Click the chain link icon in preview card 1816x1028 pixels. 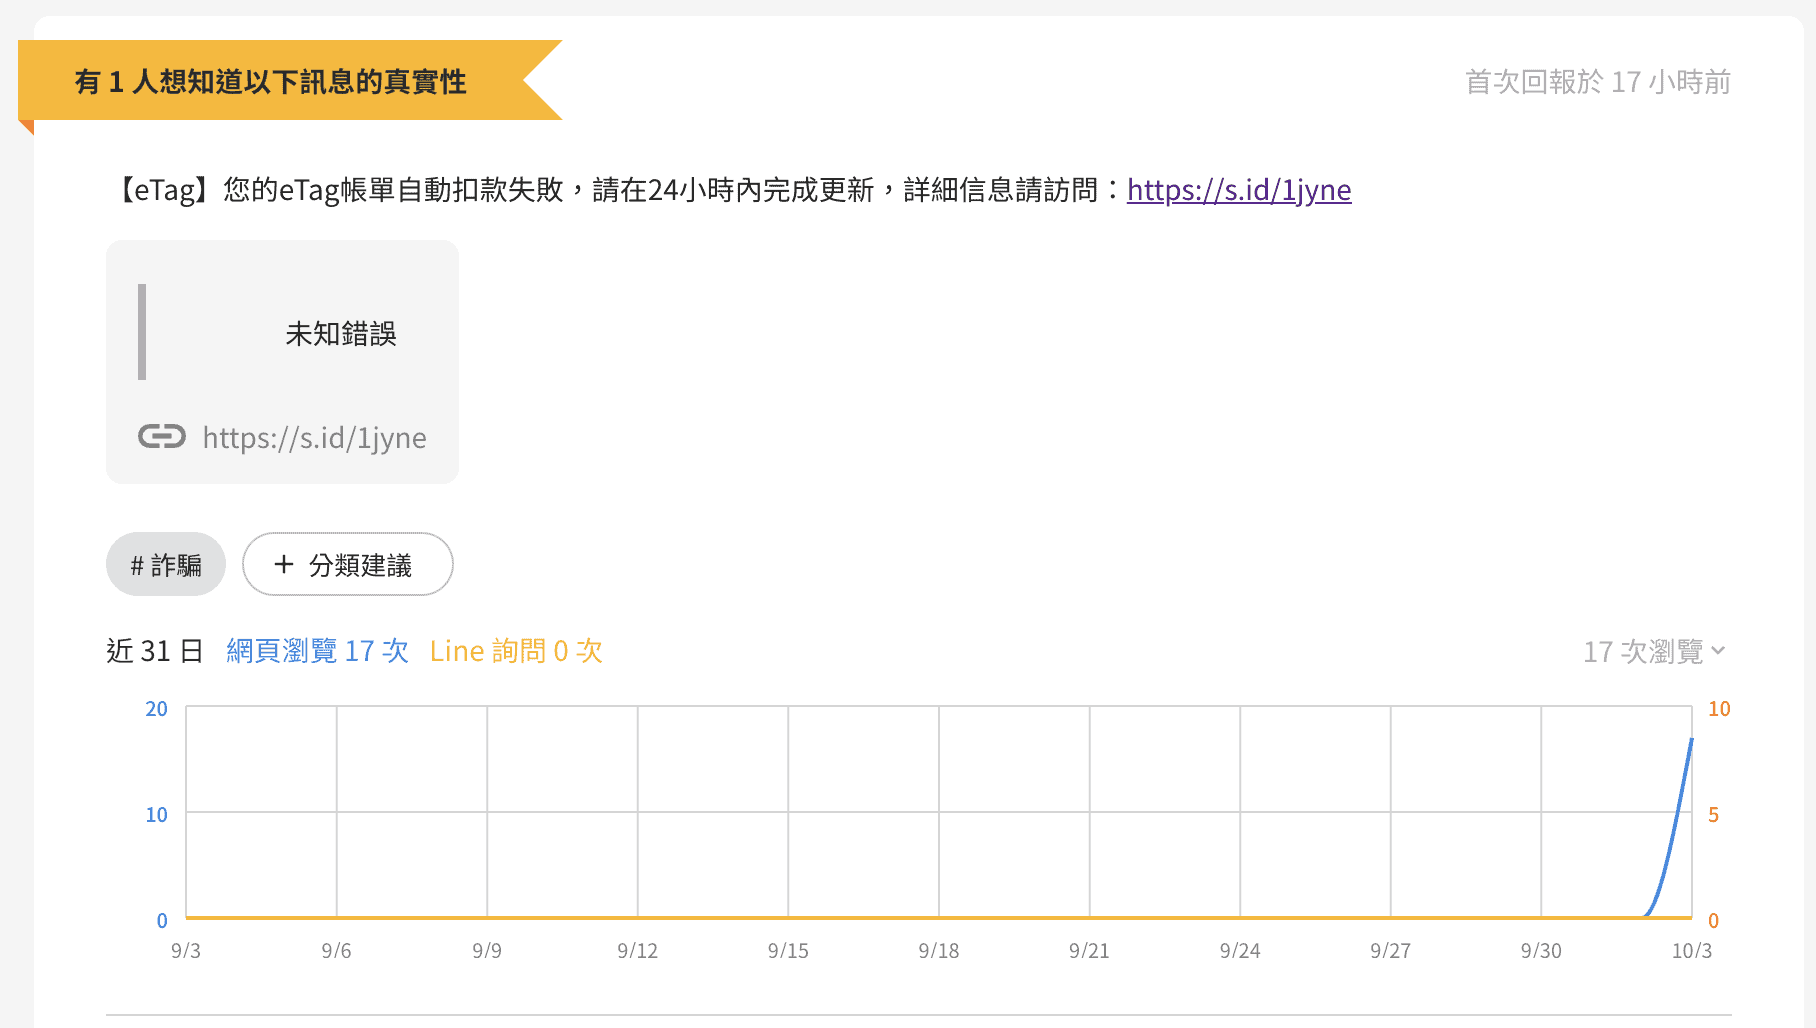point(162,436)
